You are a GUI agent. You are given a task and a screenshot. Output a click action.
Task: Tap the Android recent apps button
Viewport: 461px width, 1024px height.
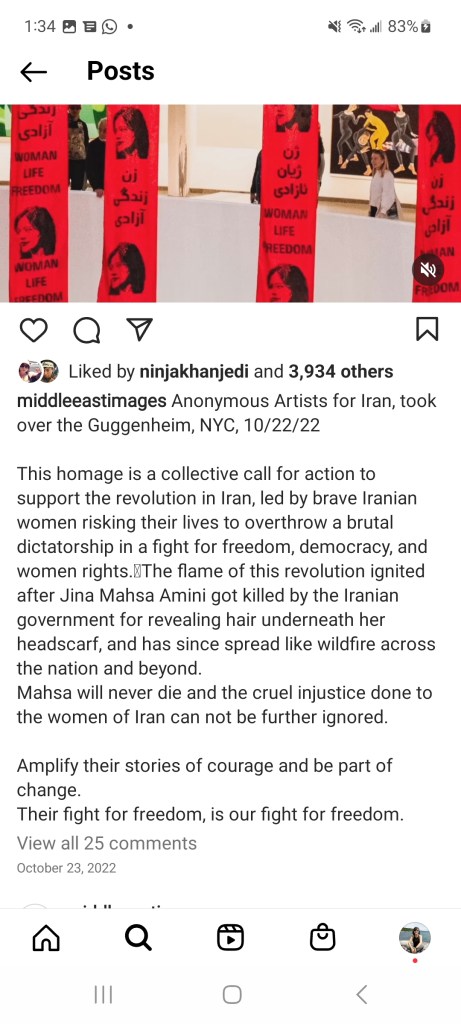click(103, 995)
